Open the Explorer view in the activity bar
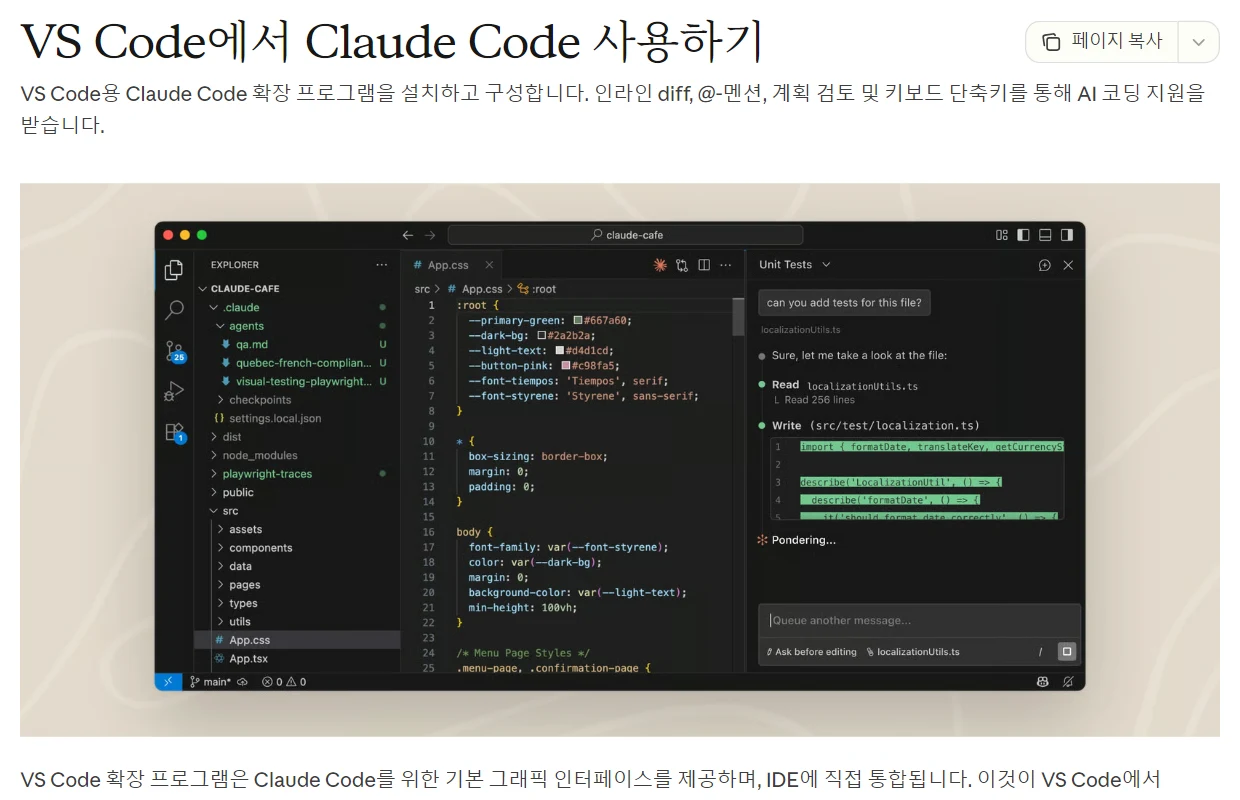 [174, 270]
